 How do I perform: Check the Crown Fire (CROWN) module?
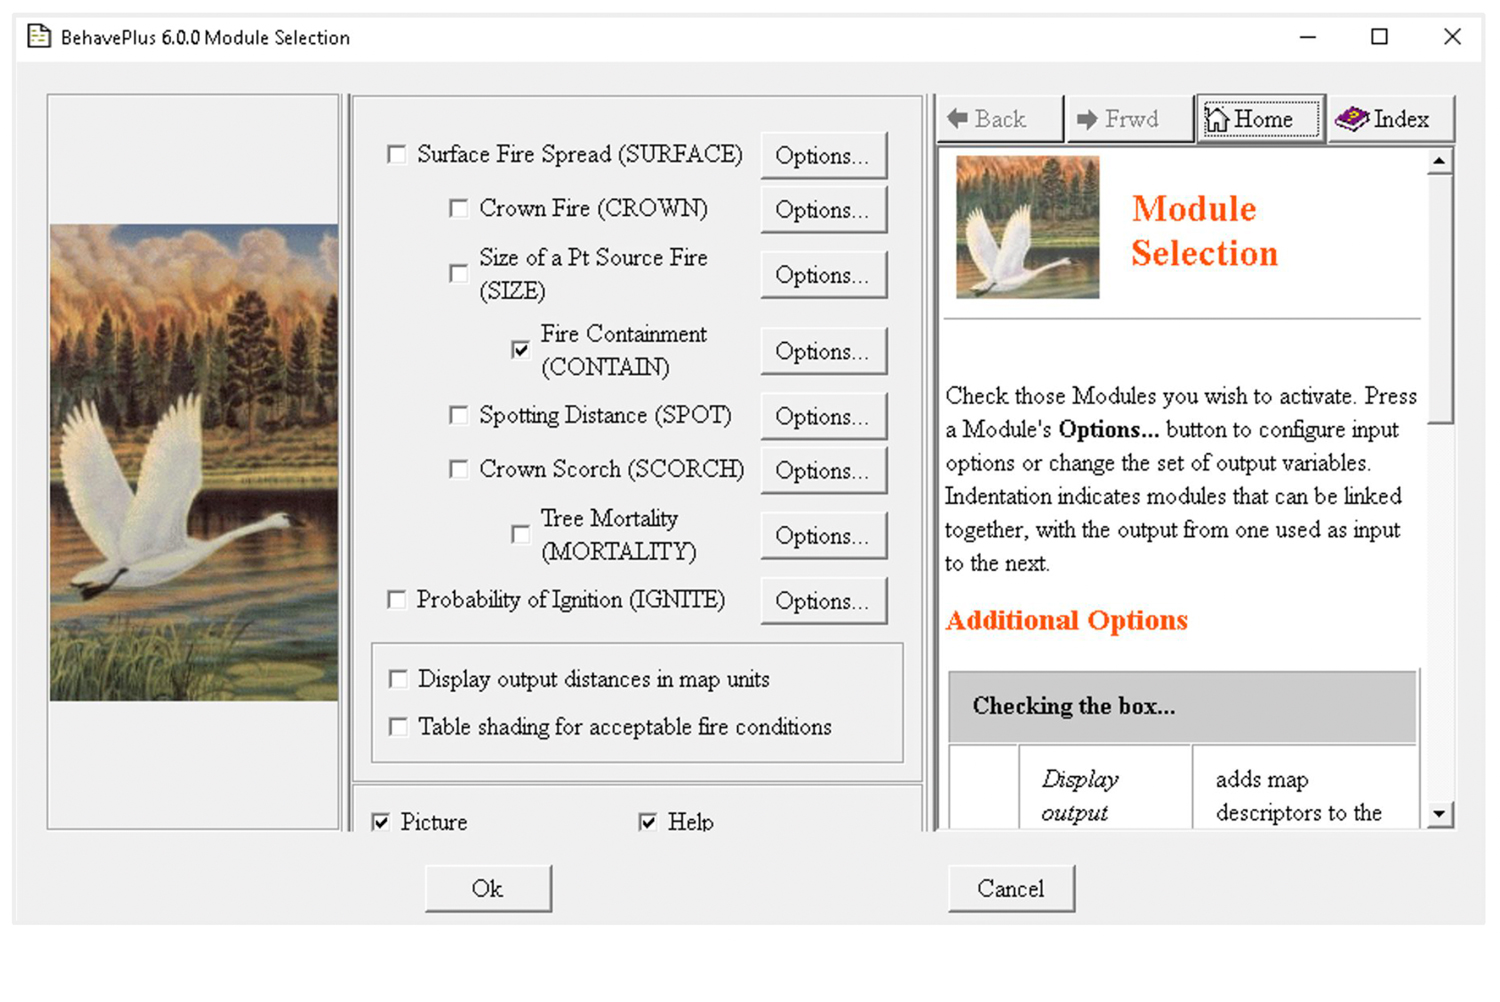pos(459,208)
